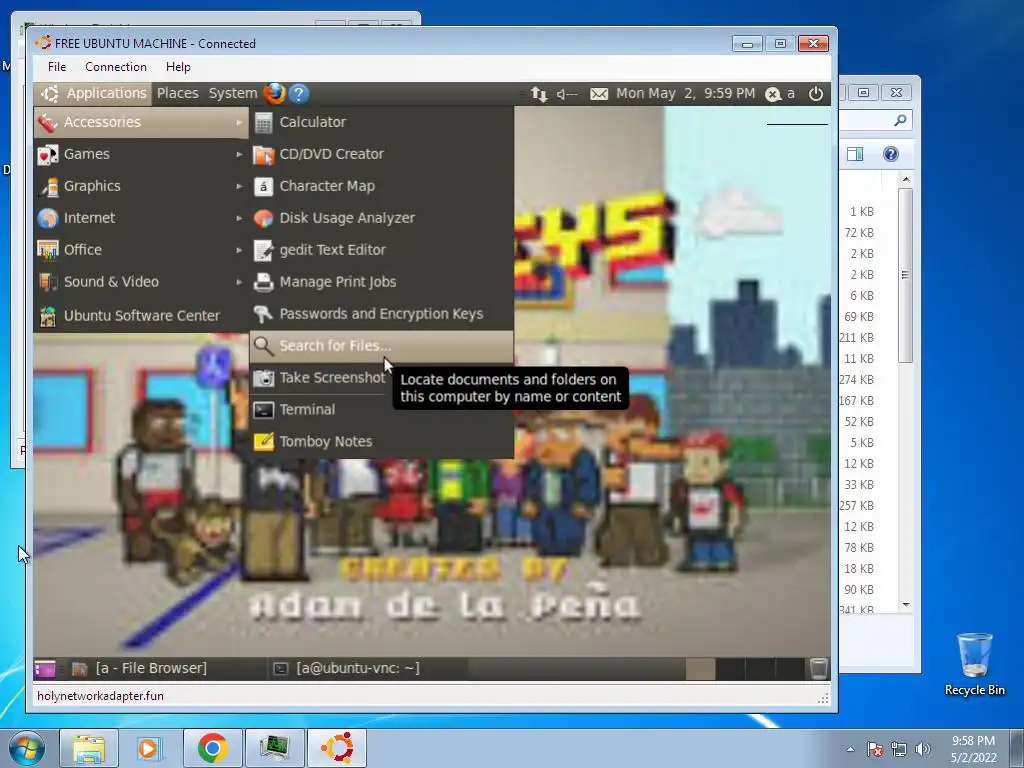Image resolution: width=1024 pixels, height=768 pixels.
Task: Open Google Chrome from taskbar
Action: click(x=212, y=748)
